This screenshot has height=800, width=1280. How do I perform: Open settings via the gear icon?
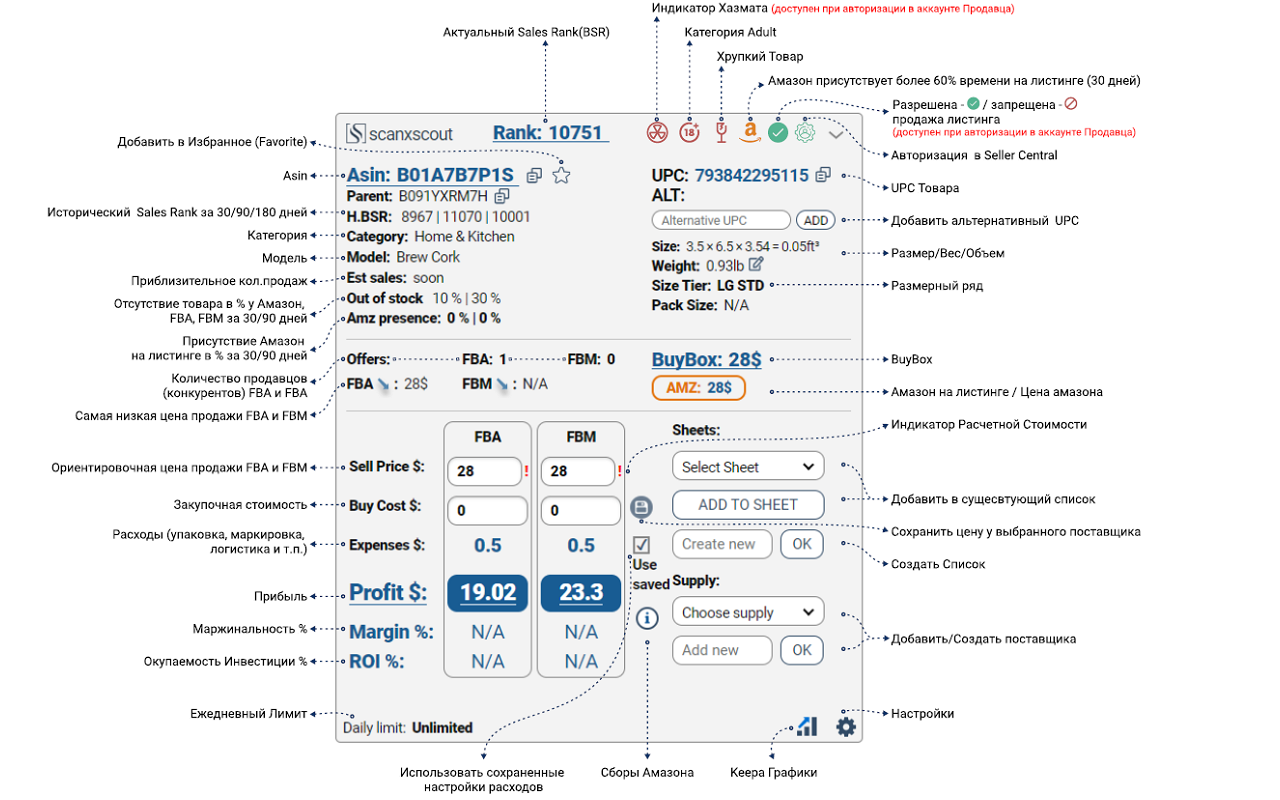(x=845, y=726)
